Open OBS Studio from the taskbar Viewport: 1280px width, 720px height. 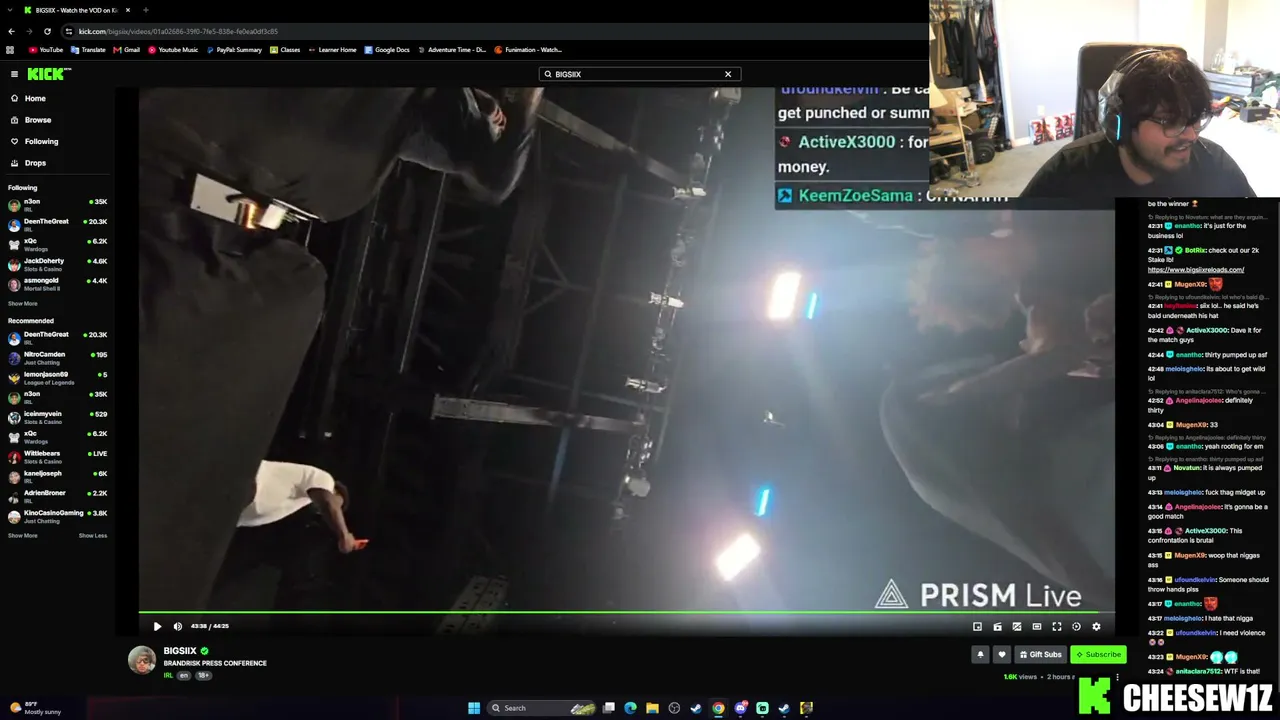pos(674,708)
